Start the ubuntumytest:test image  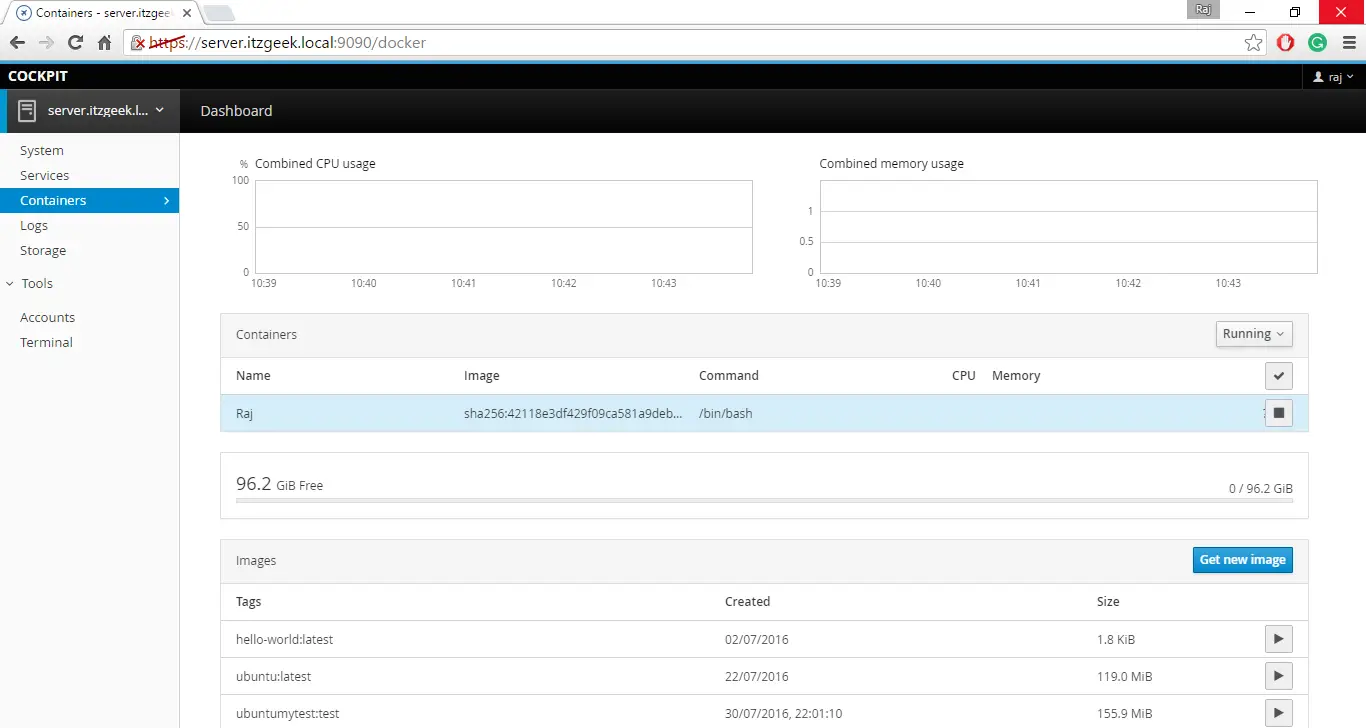tap(1278, 713)
